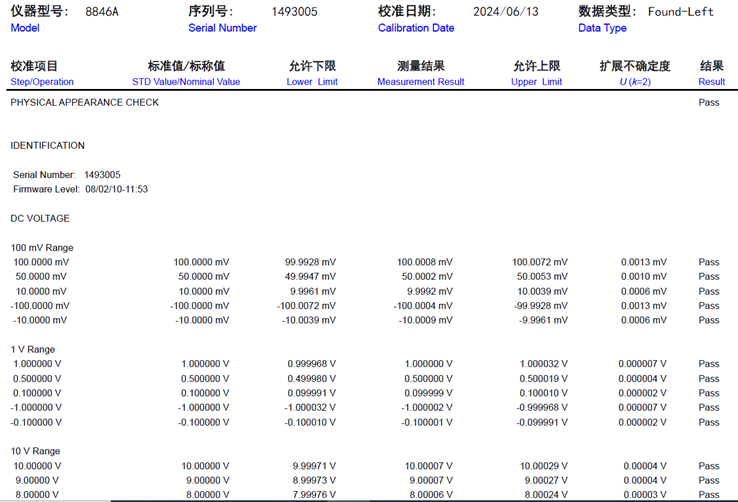Click the U (k=2) column header
Image resolution: width=738 pixels, height=502 pixels.
pyautogui.click(x=635, y=82)
